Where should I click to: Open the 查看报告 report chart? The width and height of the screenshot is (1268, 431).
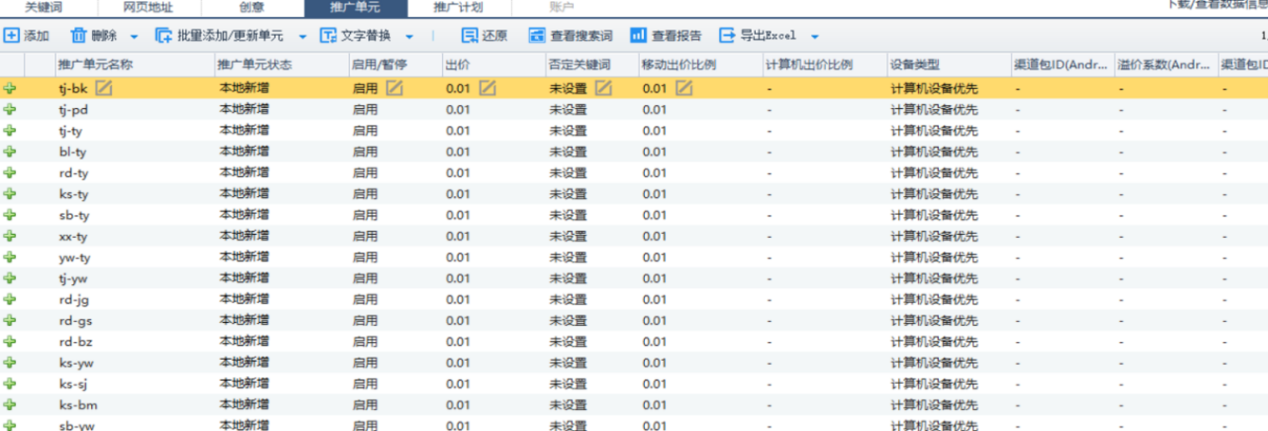point(666,36)
